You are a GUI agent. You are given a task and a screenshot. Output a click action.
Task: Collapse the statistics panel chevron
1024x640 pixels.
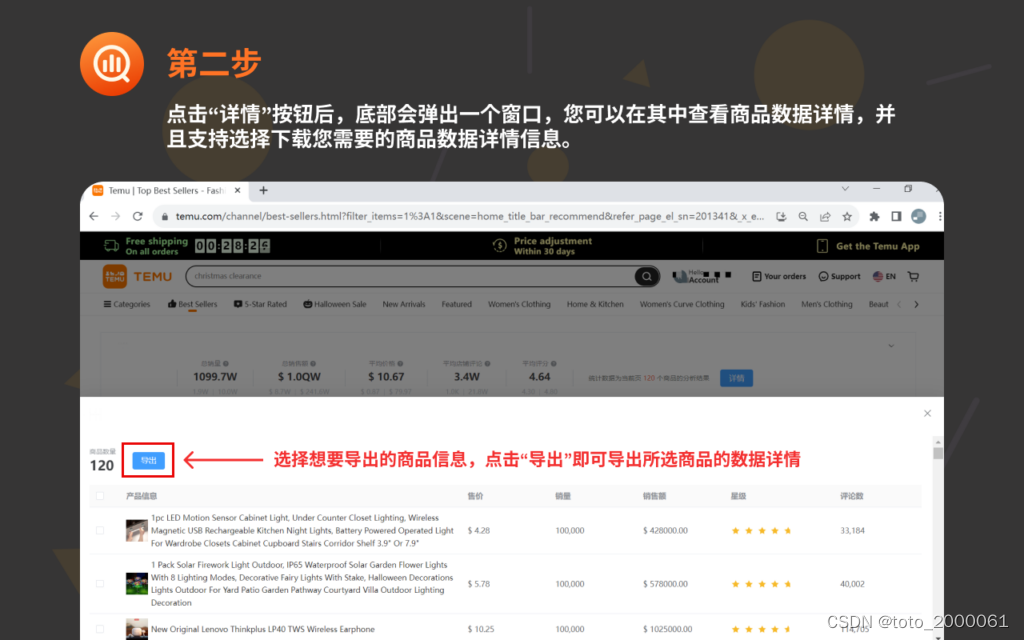coord(891,345)
